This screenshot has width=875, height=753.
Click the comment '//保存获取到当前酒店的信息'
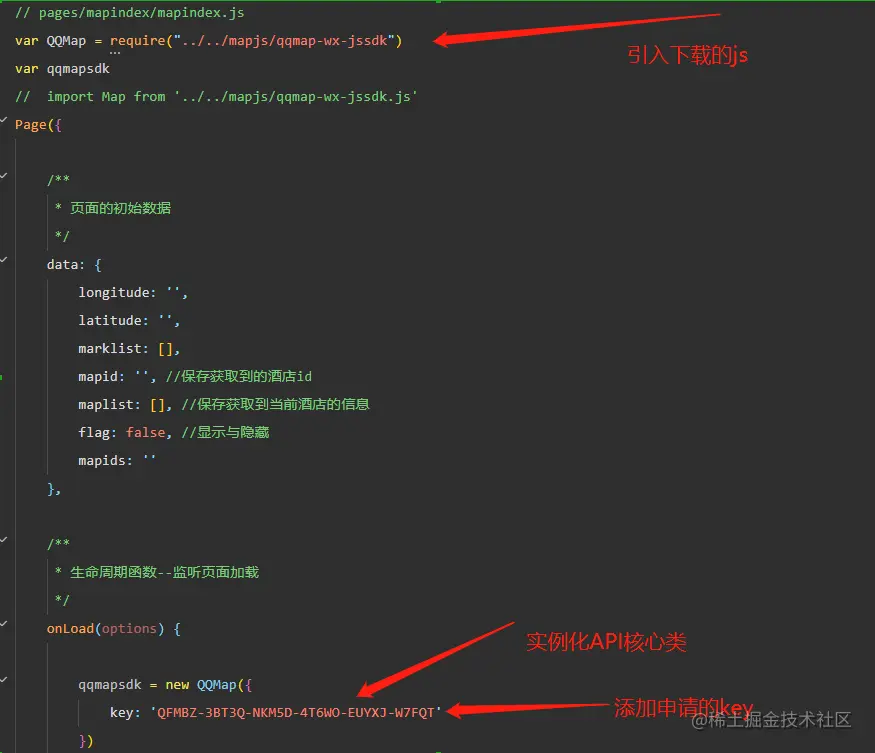pos(276,404)
